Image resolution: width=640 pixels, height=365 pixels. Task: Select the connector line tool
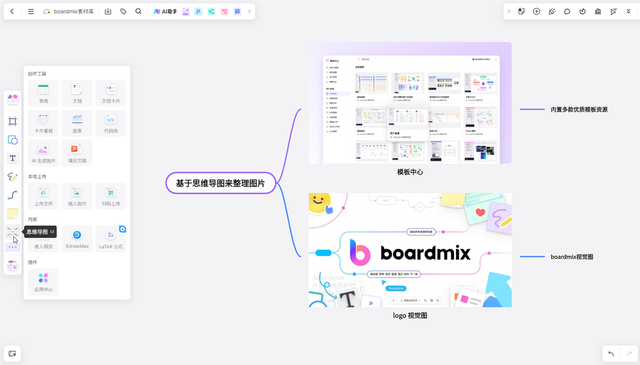[x=13, y=195]
